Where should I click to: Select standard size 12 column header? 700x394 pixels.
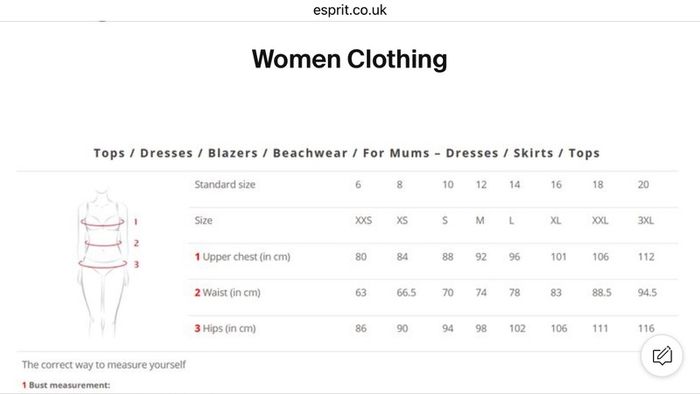point(481,185)
